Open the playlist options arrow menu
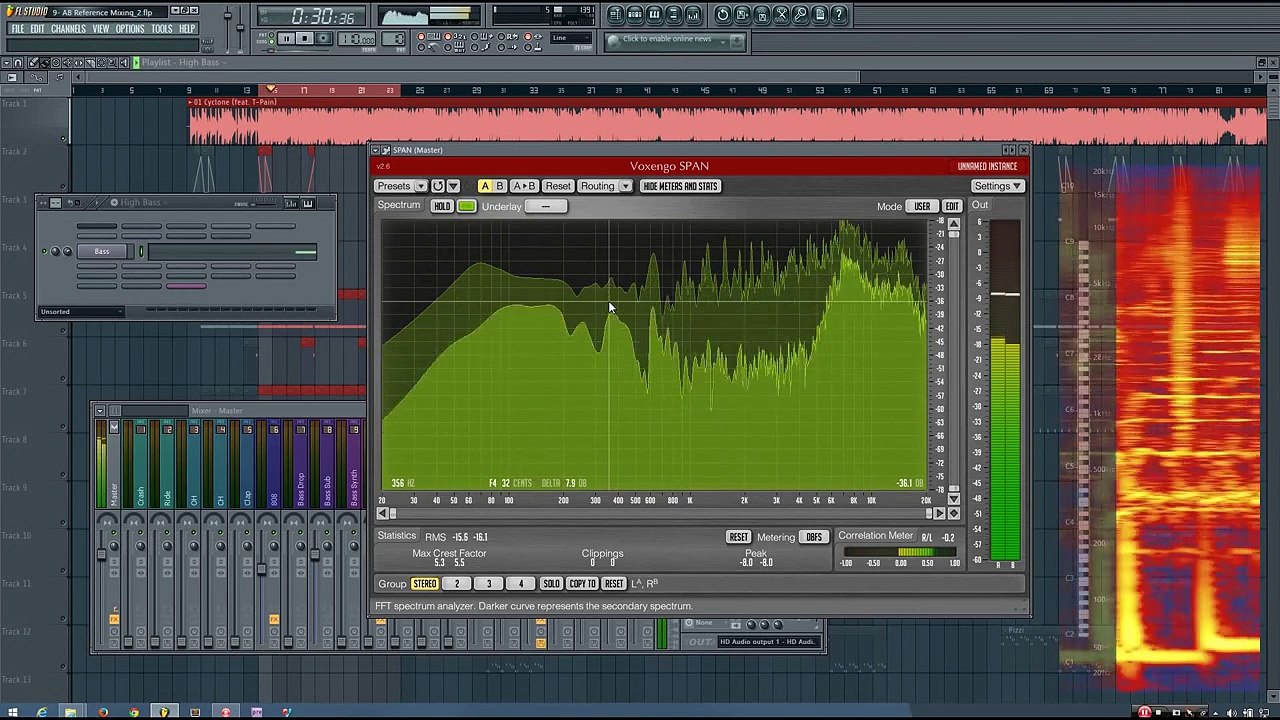1280x720 pixels. tap(7, 63)
